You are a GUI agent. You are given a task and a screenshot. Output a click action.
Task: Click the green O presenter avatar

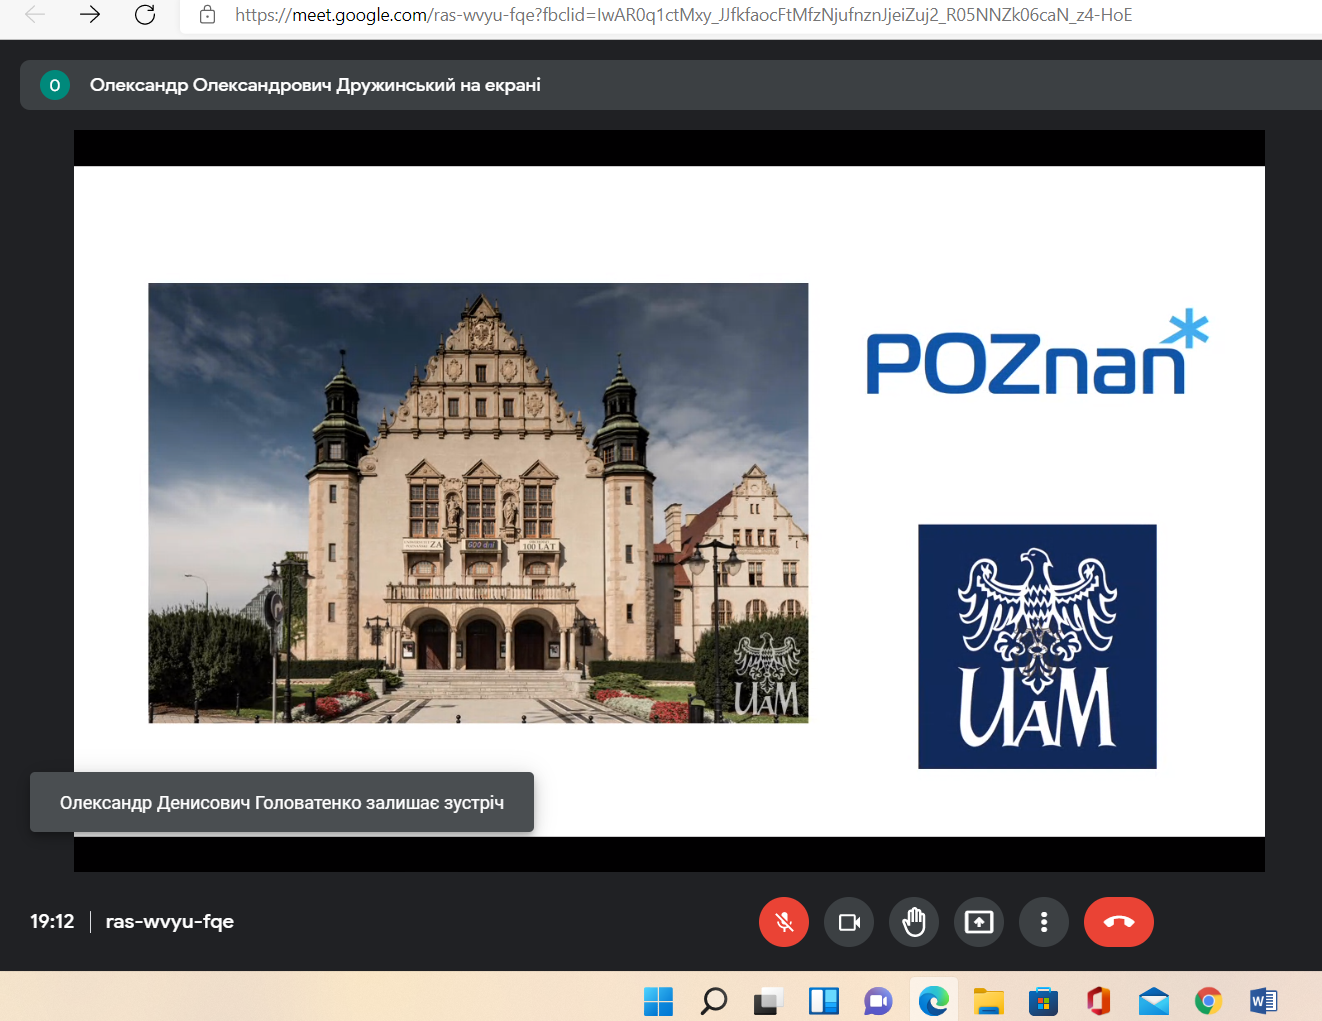(55, 85)
